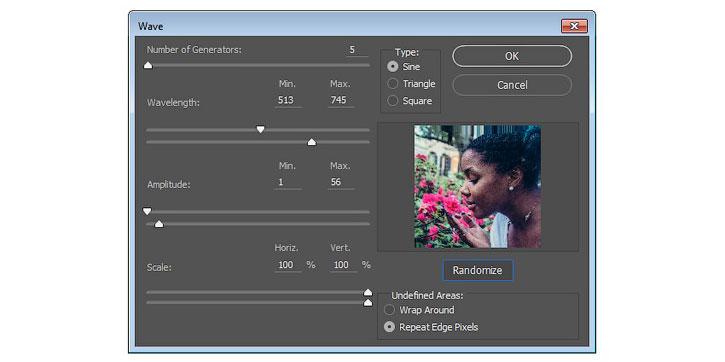Click the Scale Horiz. percentage field

point(288,265)
